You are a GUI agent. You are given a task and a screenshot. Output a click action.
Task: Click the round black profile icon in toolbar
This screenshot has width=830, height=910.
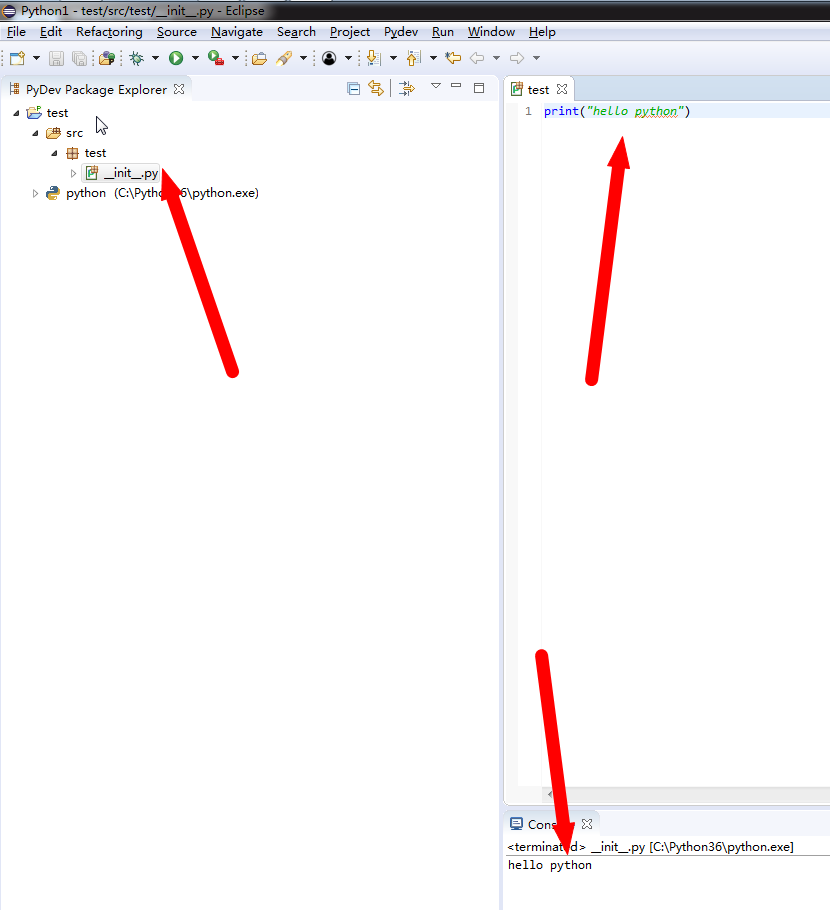[x=329, y=58]
